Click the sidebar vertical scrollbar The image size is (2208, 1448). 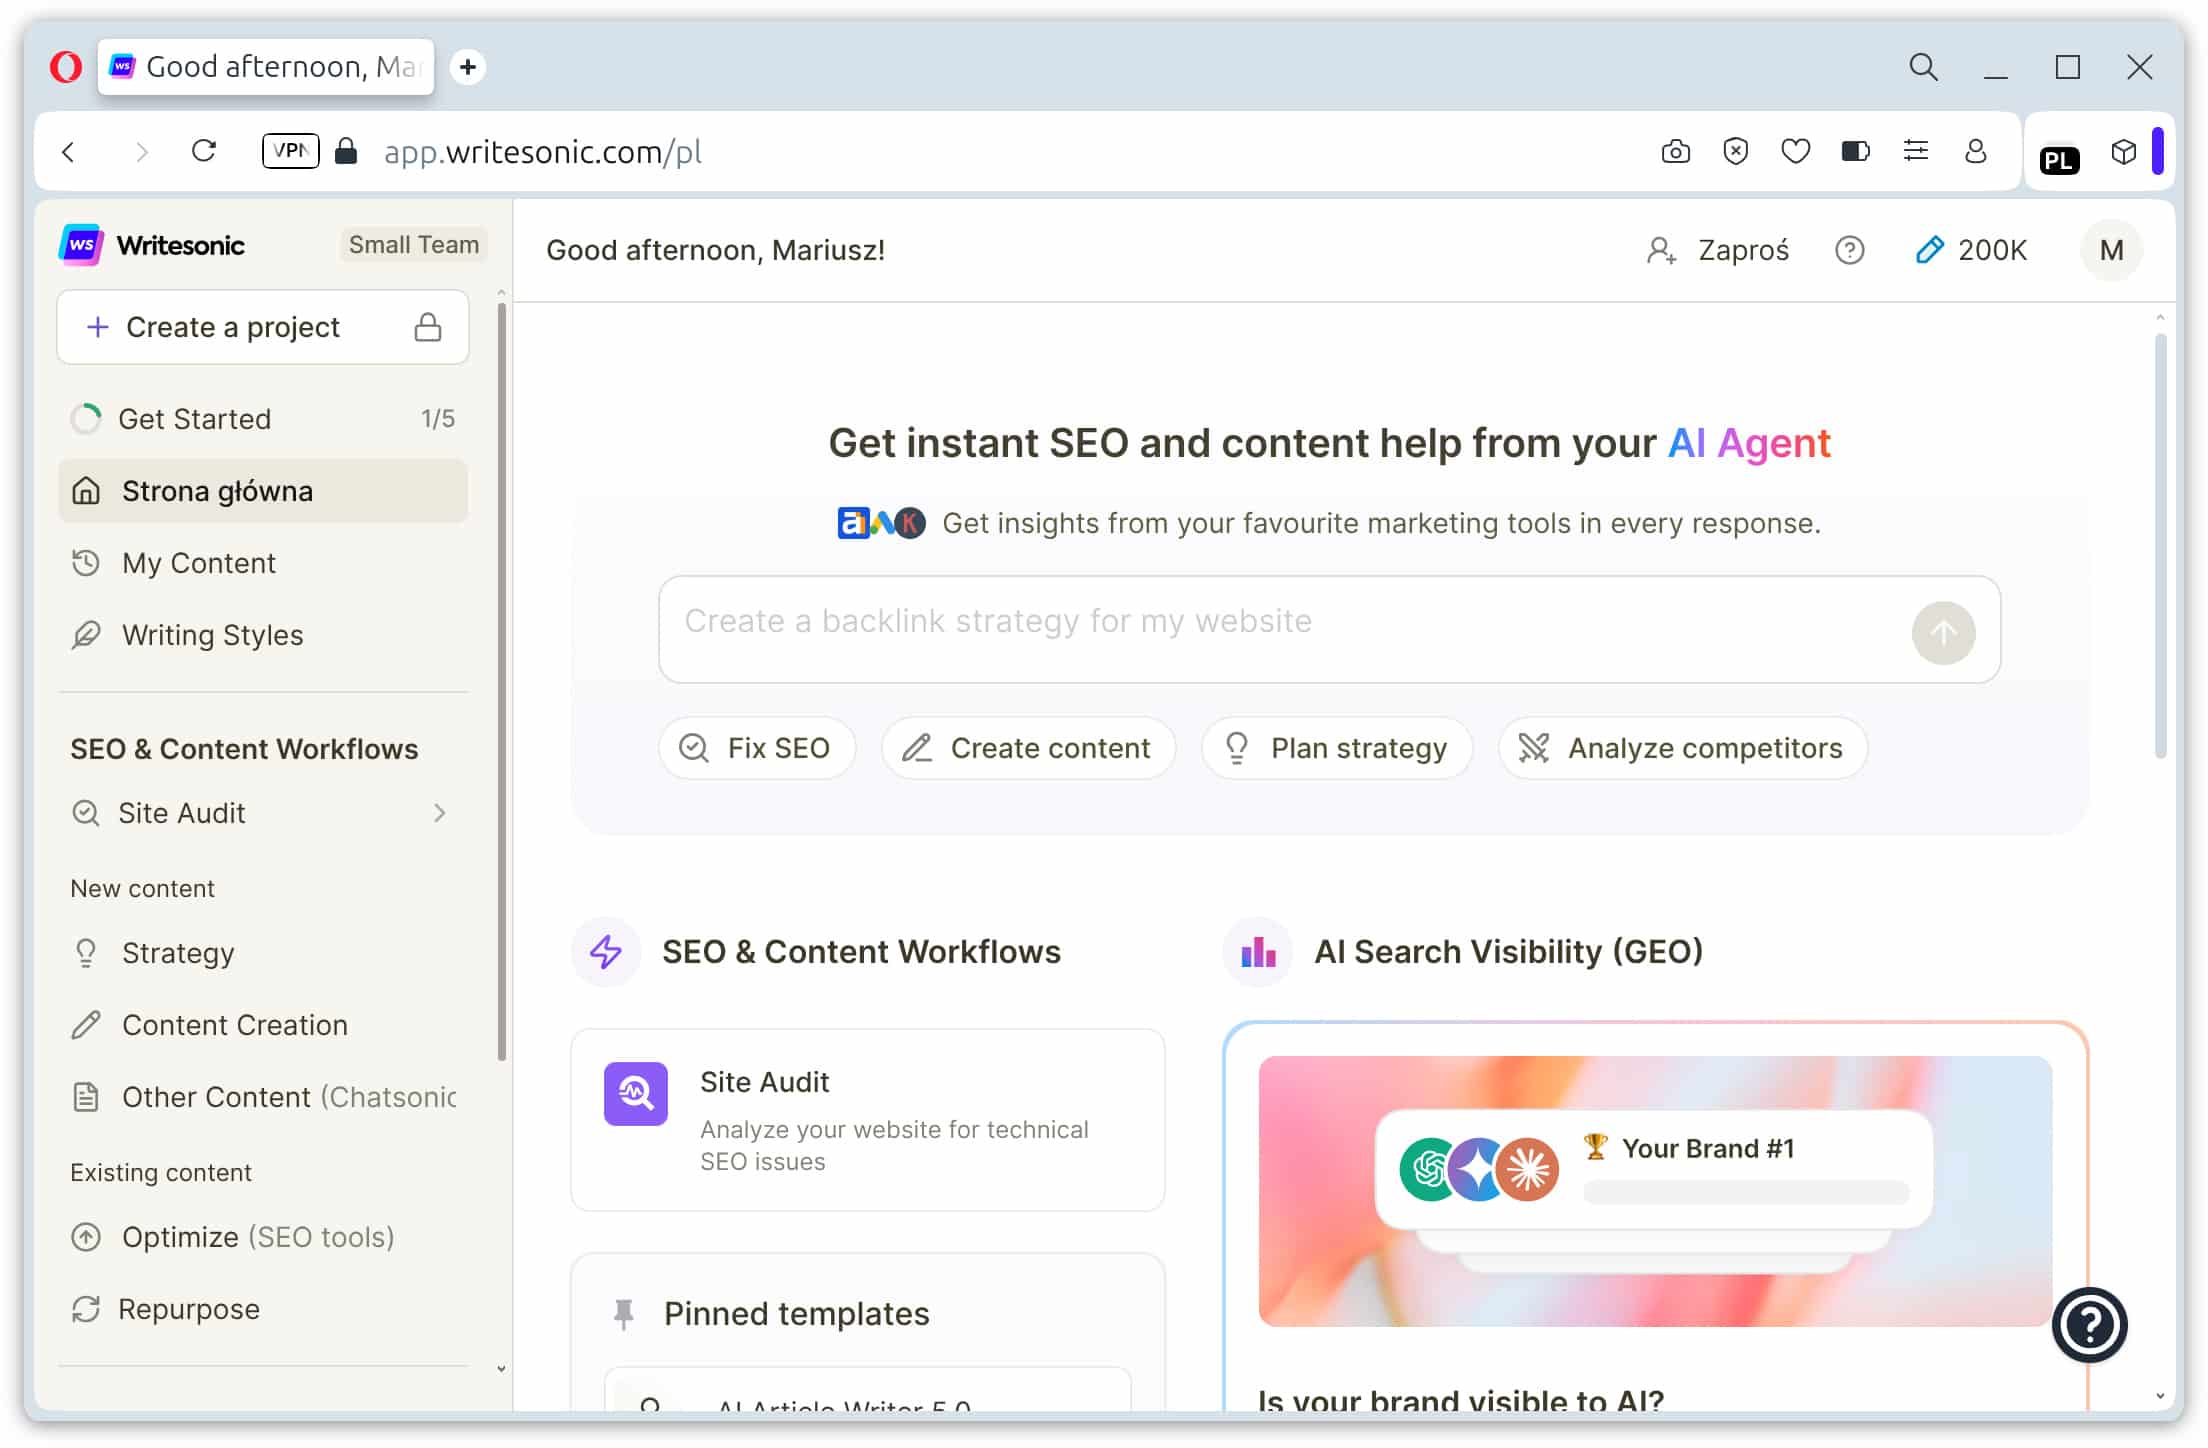(x=501, y=680)
